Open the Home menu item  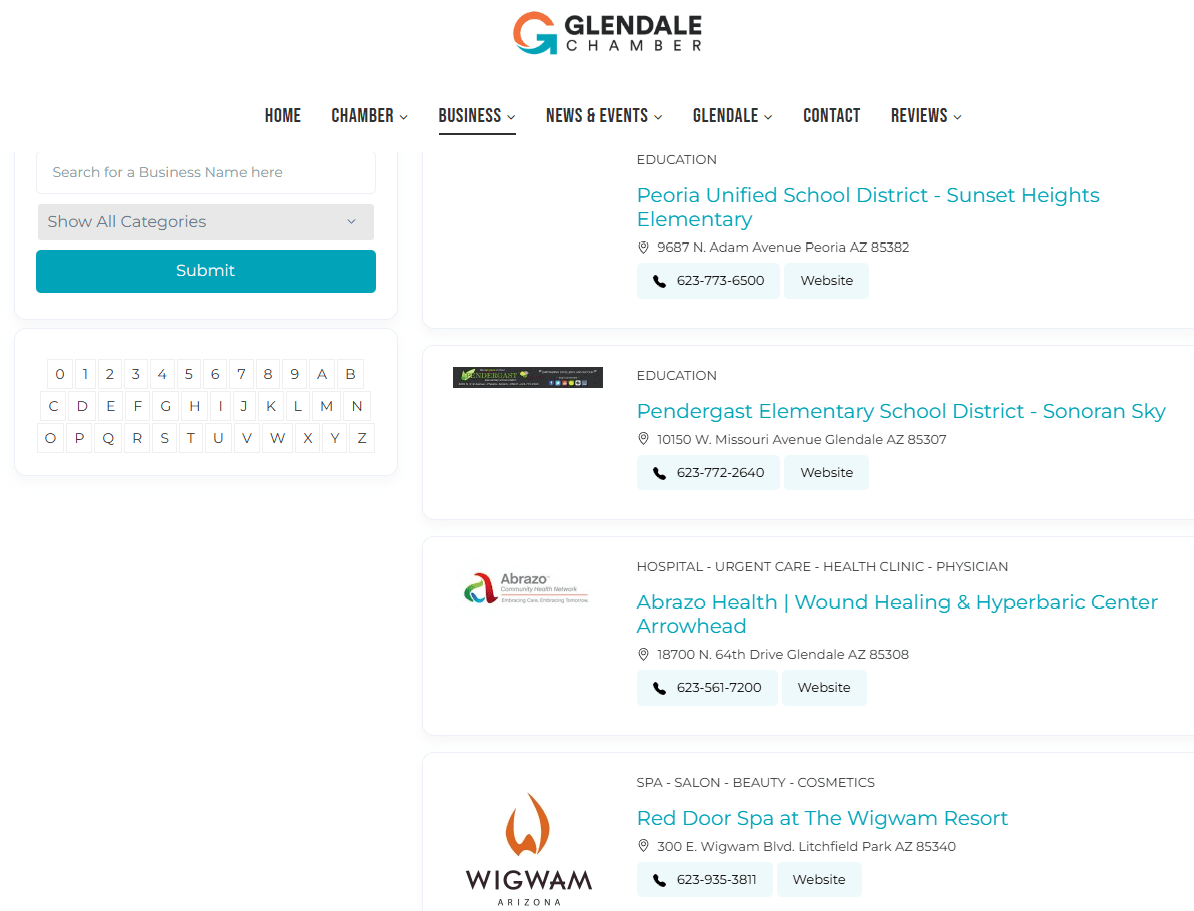point(283,116)
